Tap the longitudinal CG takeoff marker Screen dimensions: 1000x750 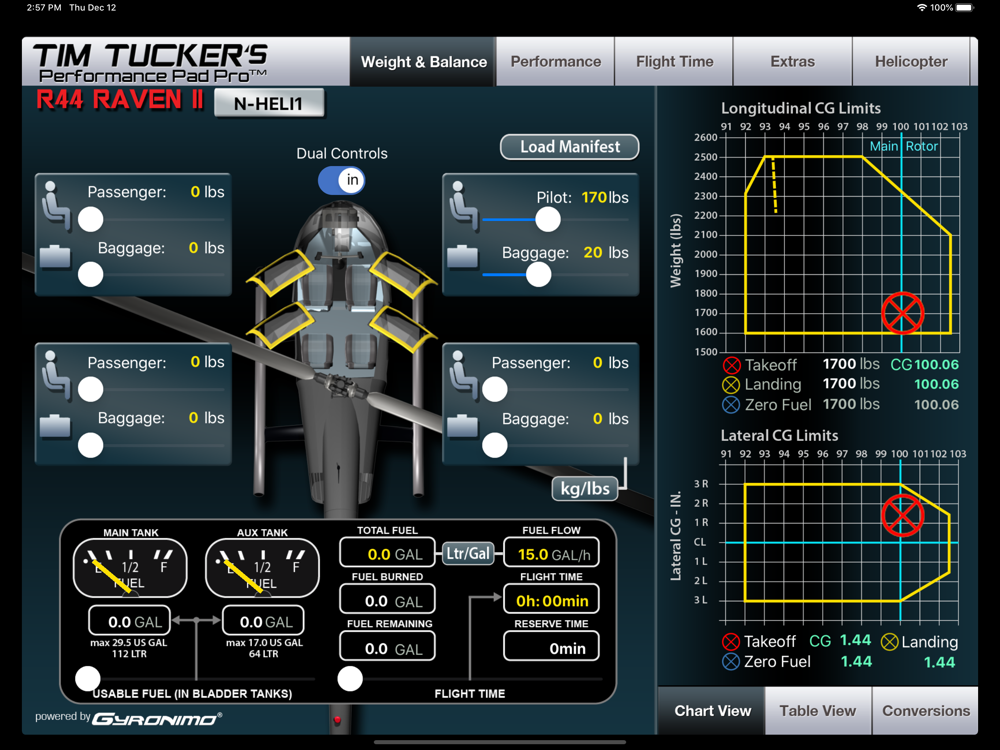pyautogui.click(x=902, y=313)
